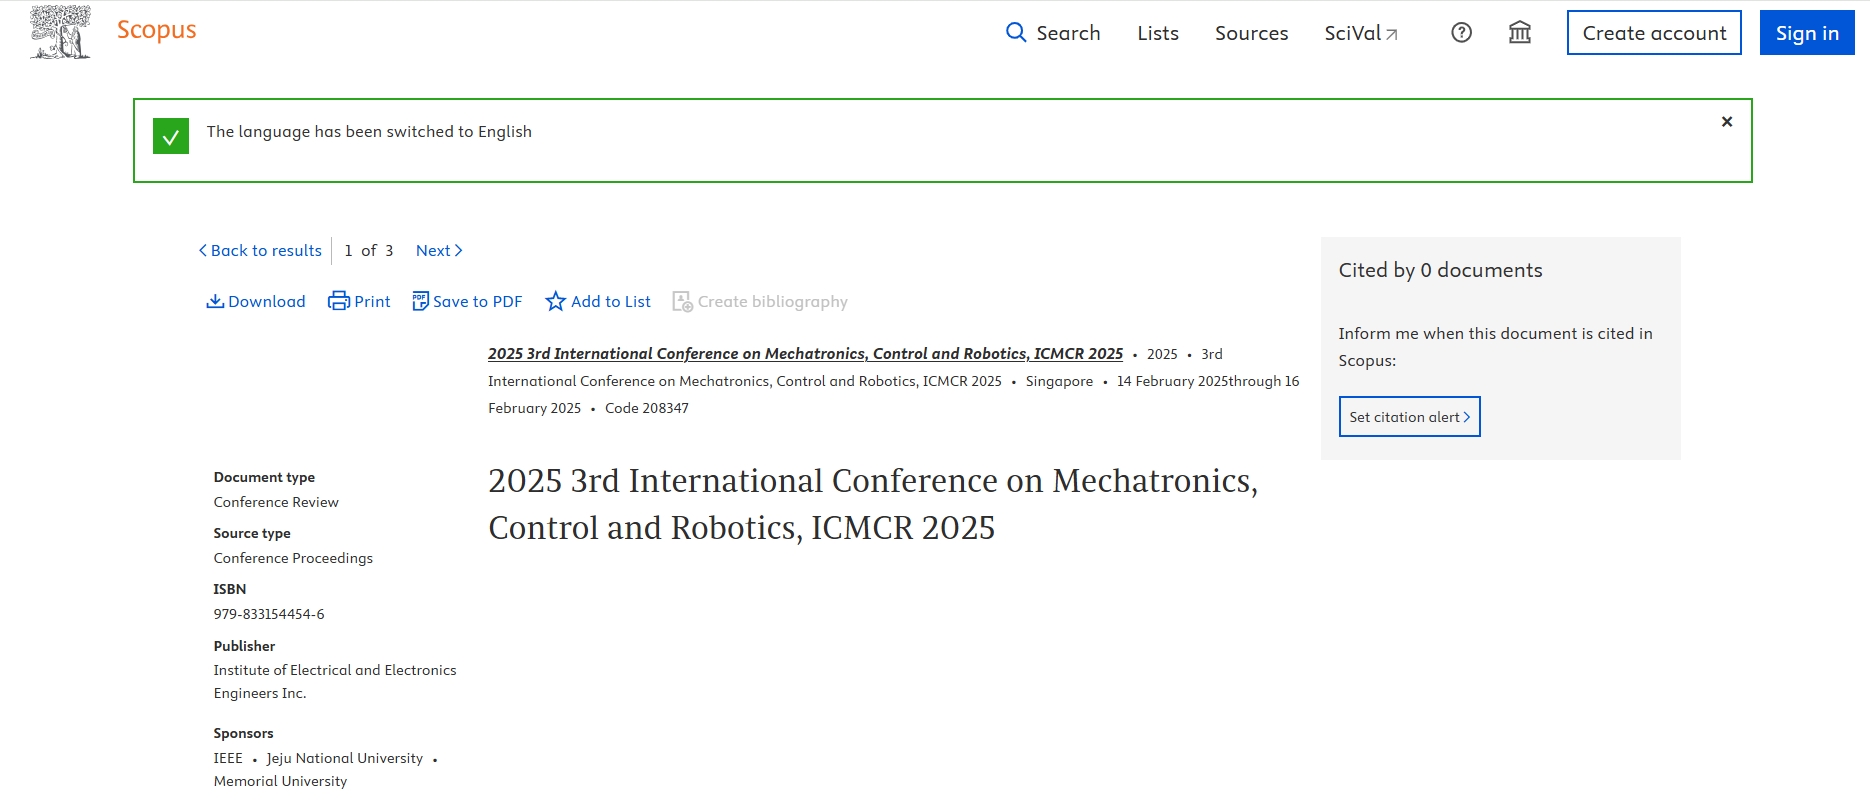This screenshot has height=801, width=1870.
Task: Click the Search magnifier icon
Action: pyautogui.click(x=1016, y=32)
